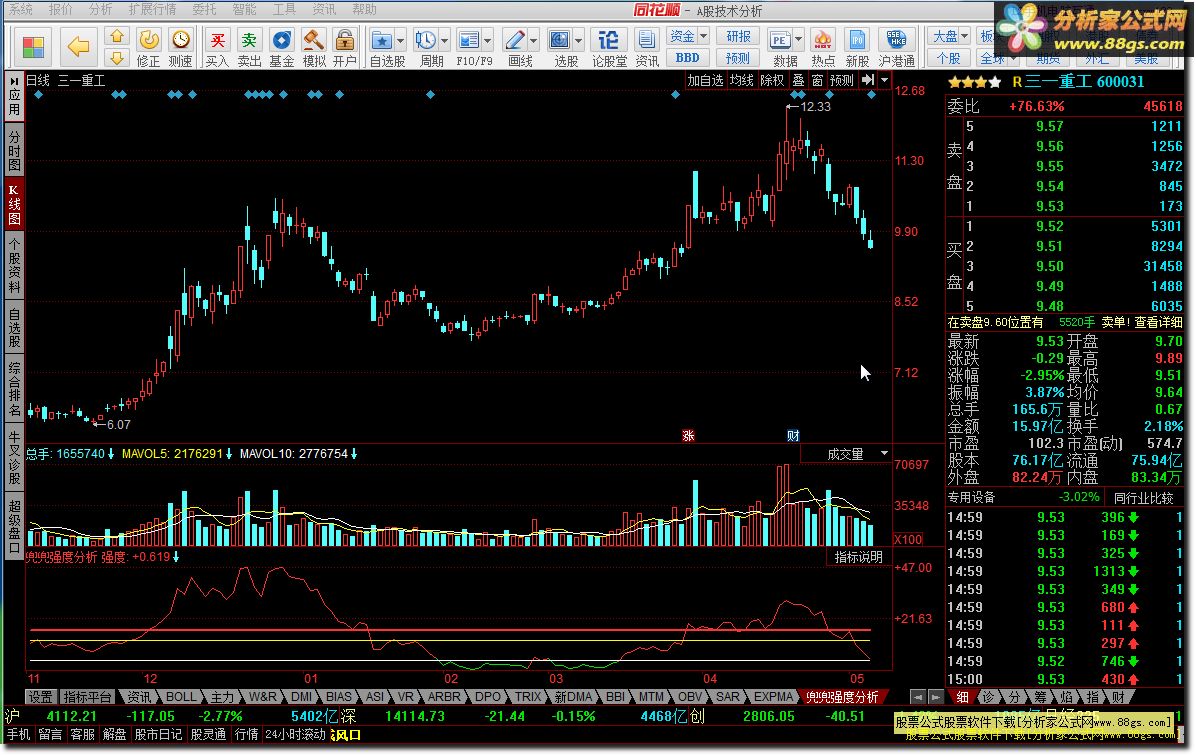This screenshot has width=1196, height=755.
Task: Expand the F10/F9 dropdown arrow
Action: pyautogui.click(x=488, y=40)
